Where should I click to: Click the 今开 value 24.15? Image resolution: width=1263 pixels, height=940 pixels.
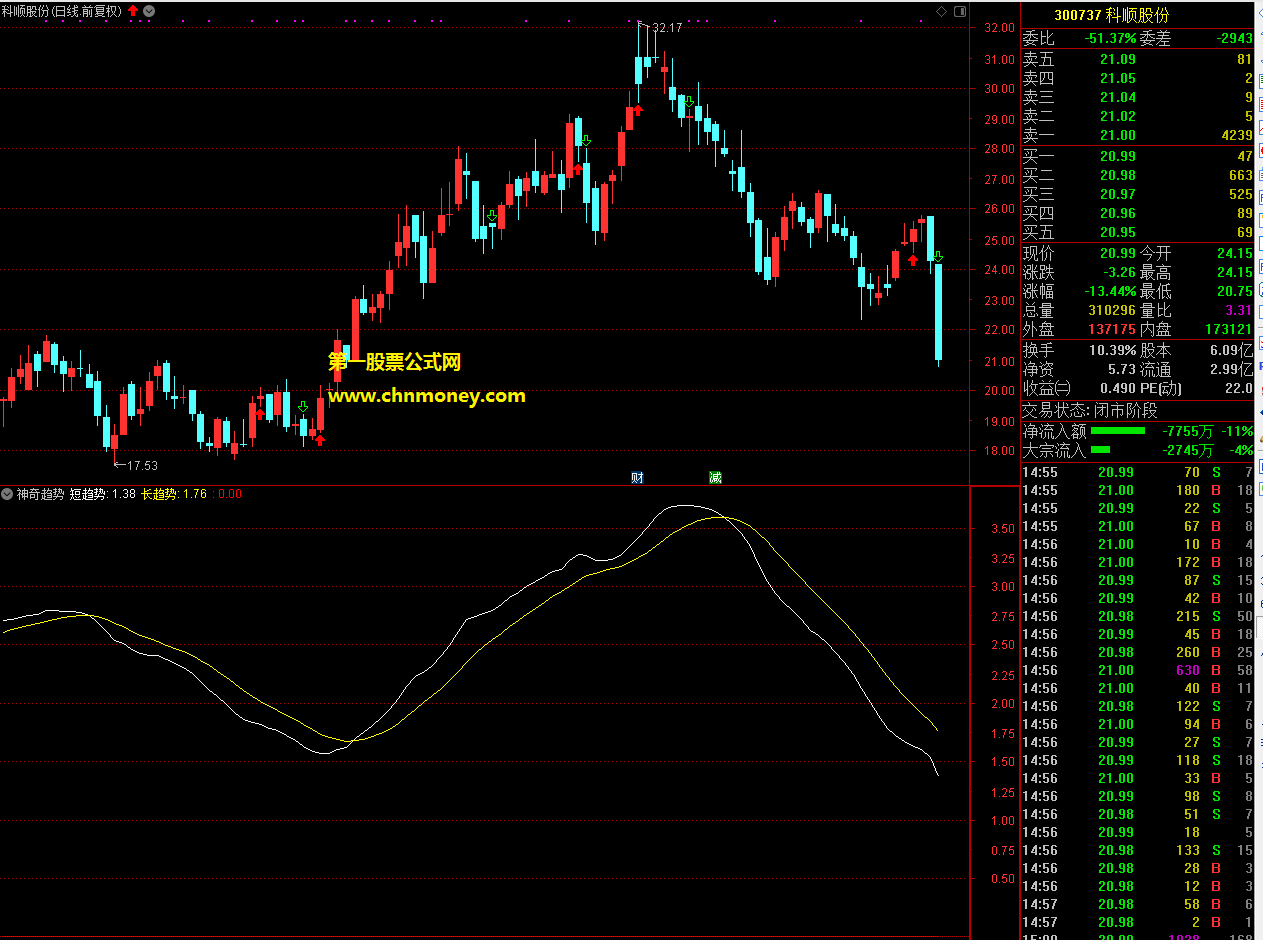coord(1235,253)
